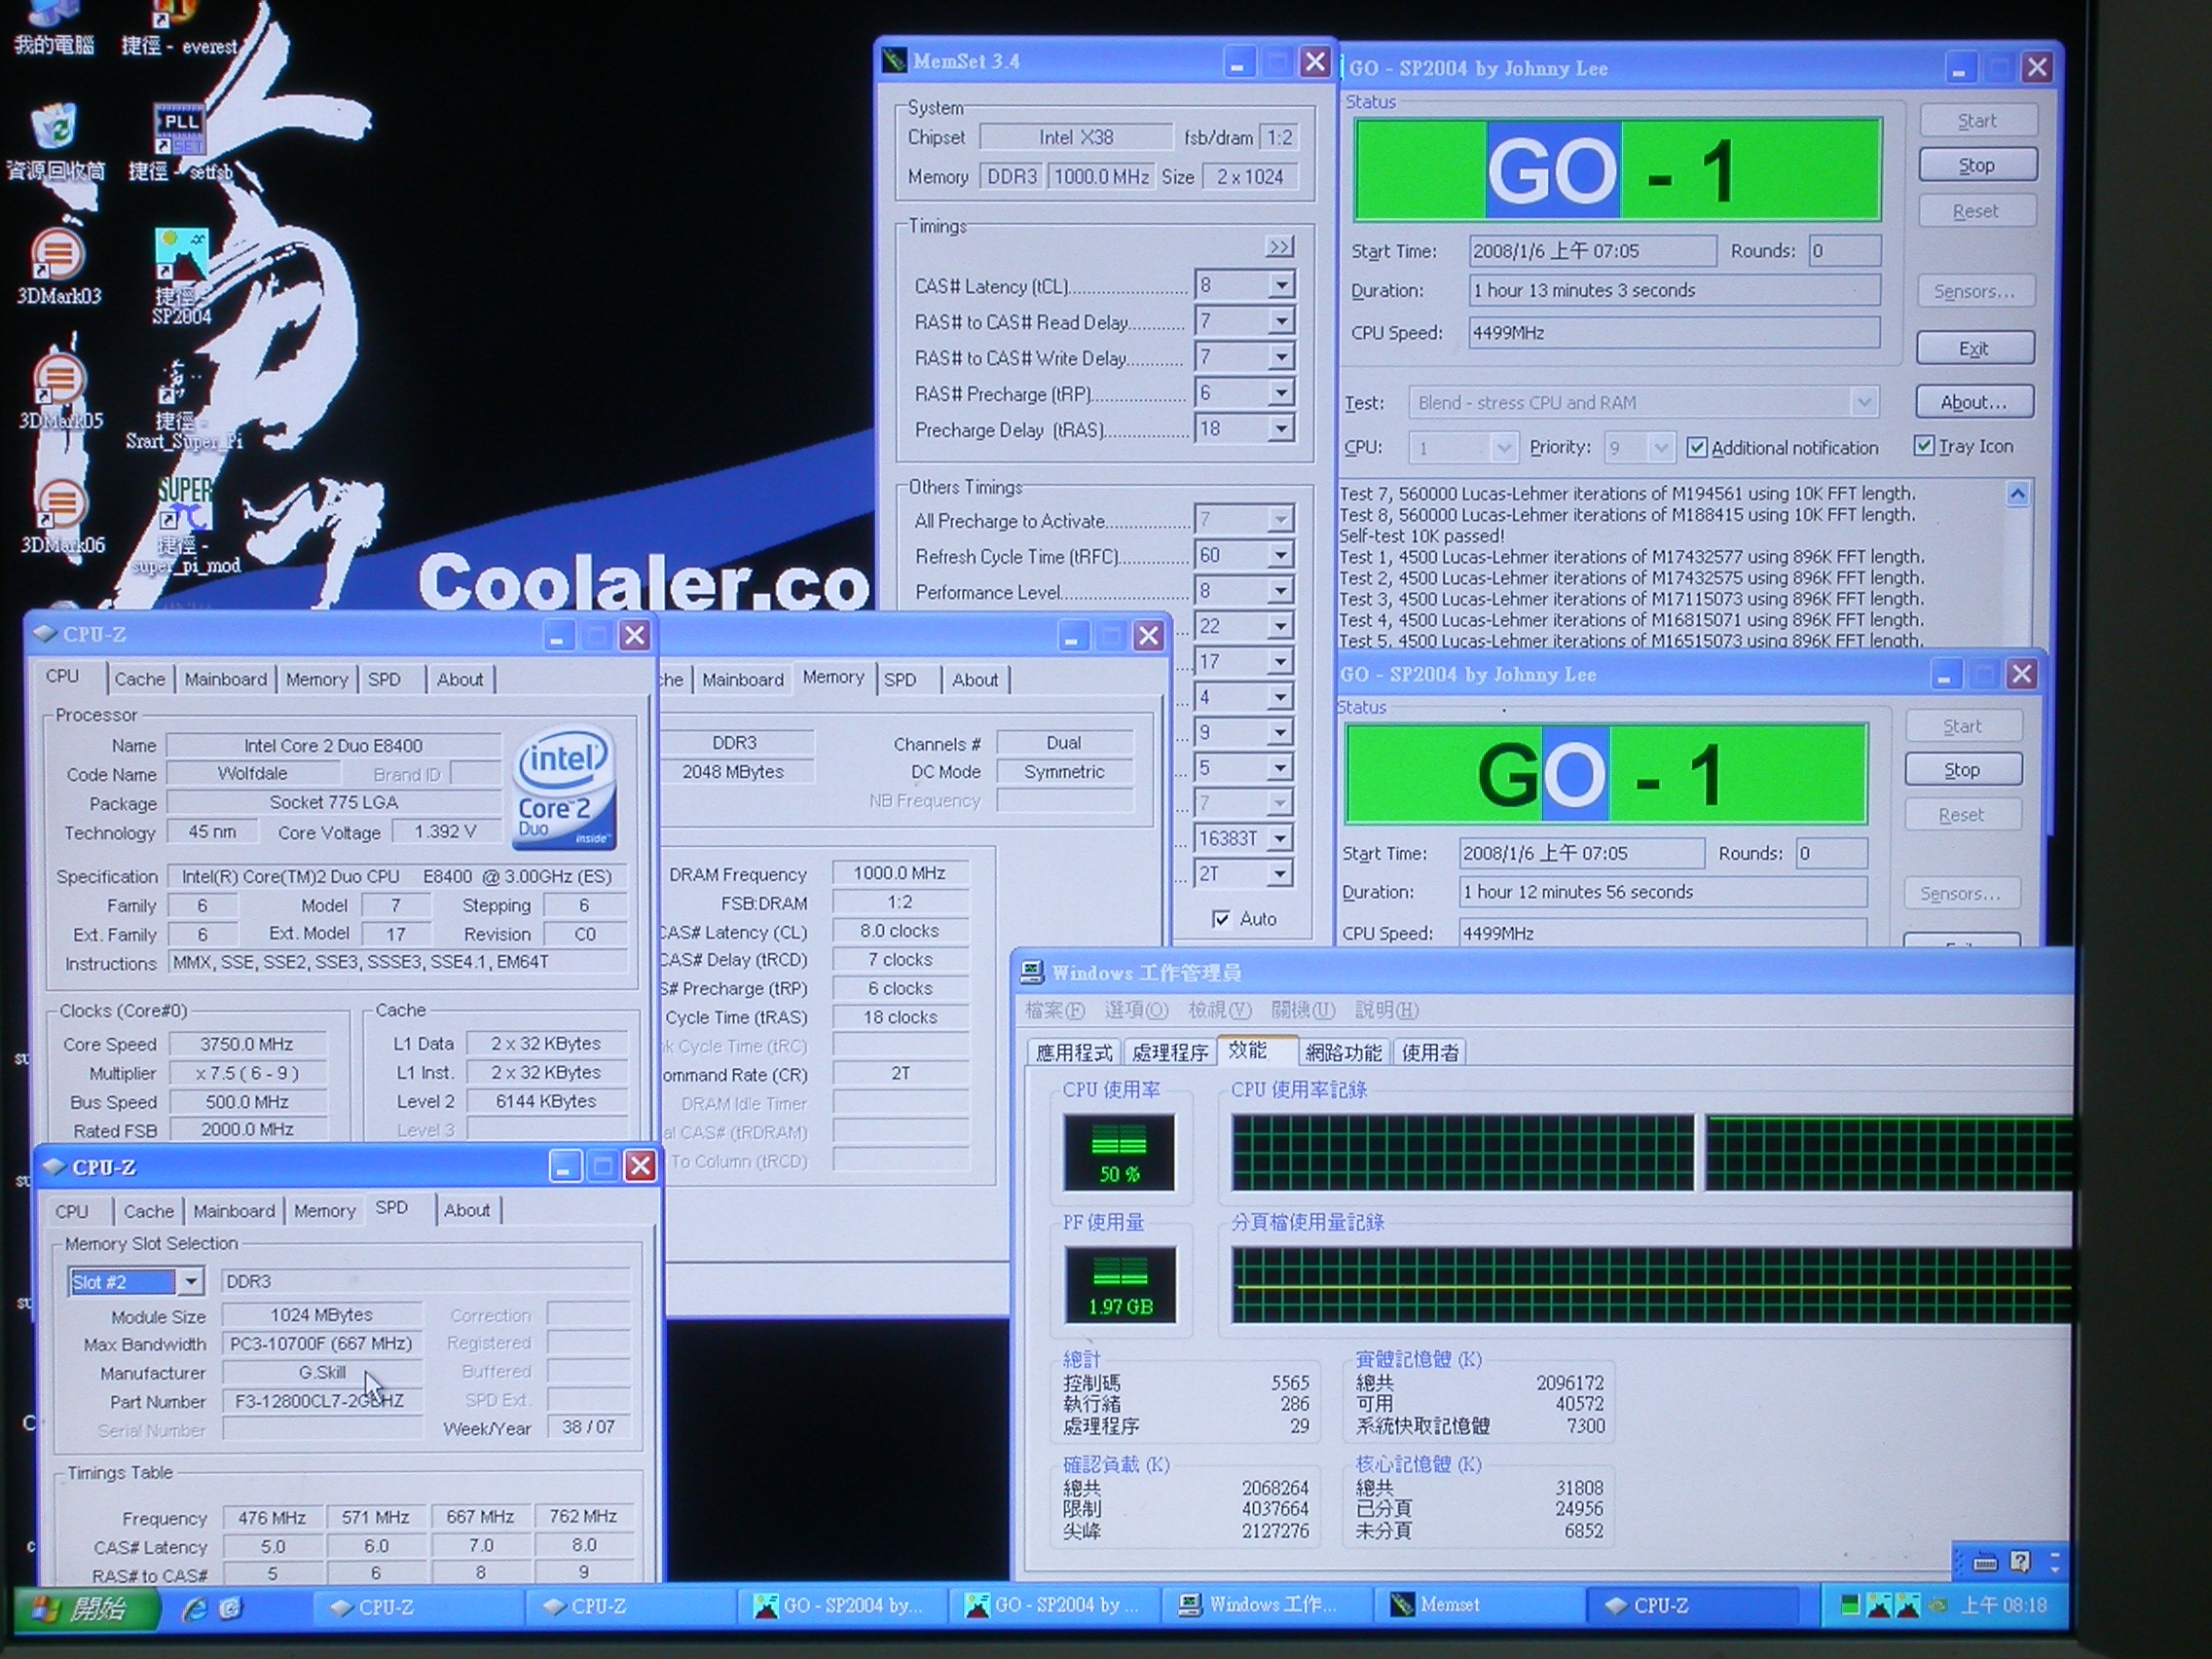Image resolution: width=2212 pixels, height=1659 pixels.
Task: Click the upper SP2004 log scroll-up arrow
Action: coord(2017,493)
